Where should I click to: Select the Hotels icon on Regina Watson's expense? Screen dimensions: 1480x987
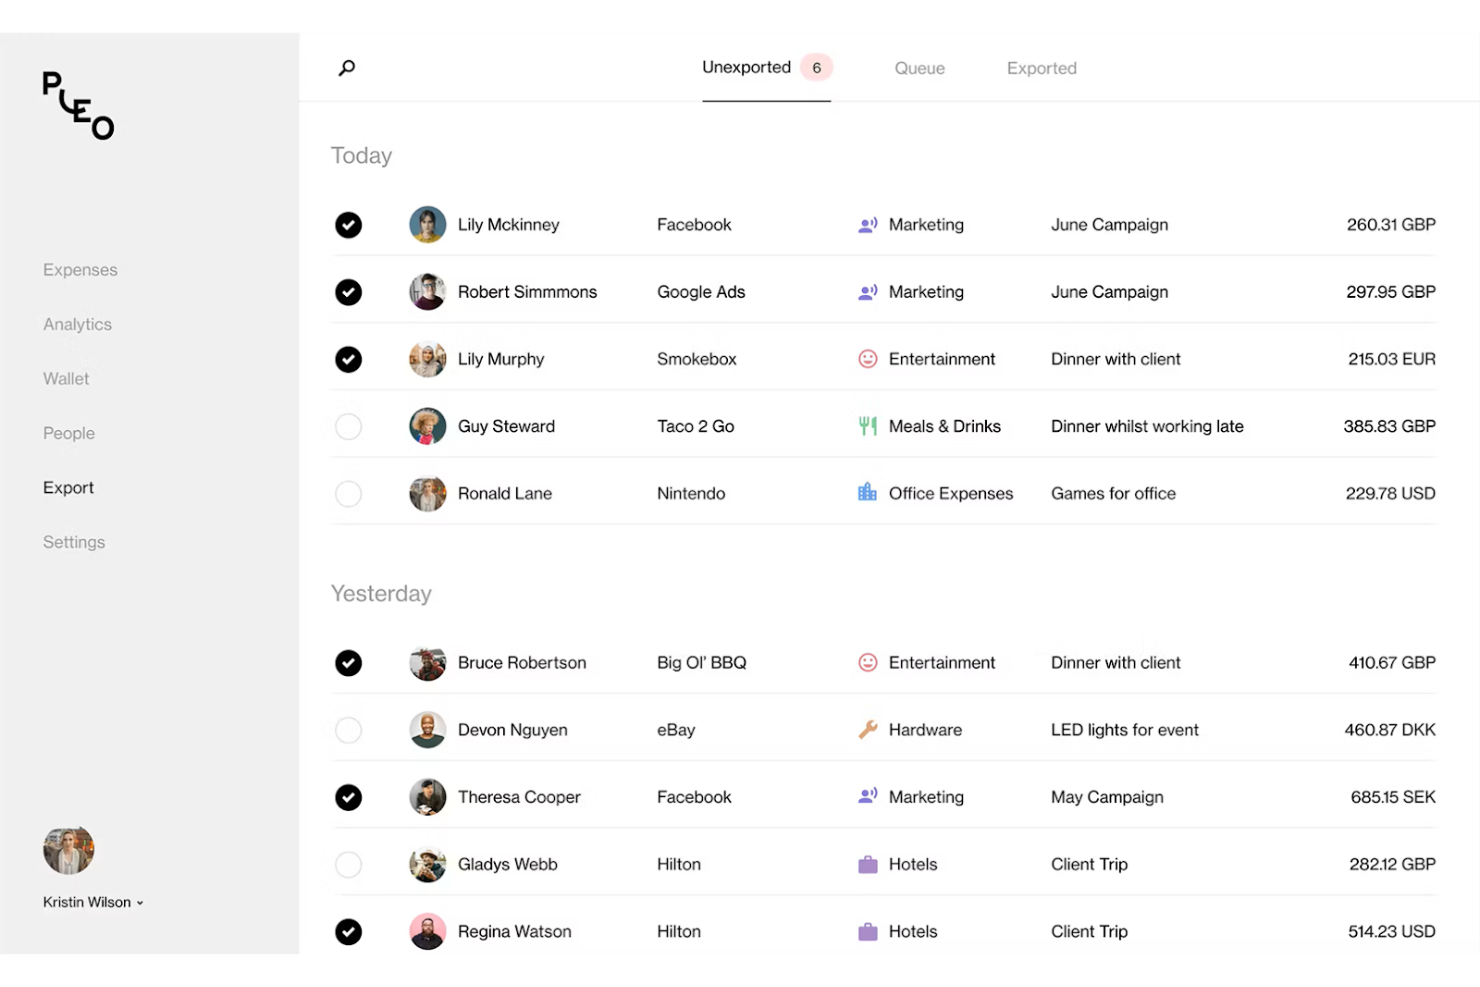[867, 930]
